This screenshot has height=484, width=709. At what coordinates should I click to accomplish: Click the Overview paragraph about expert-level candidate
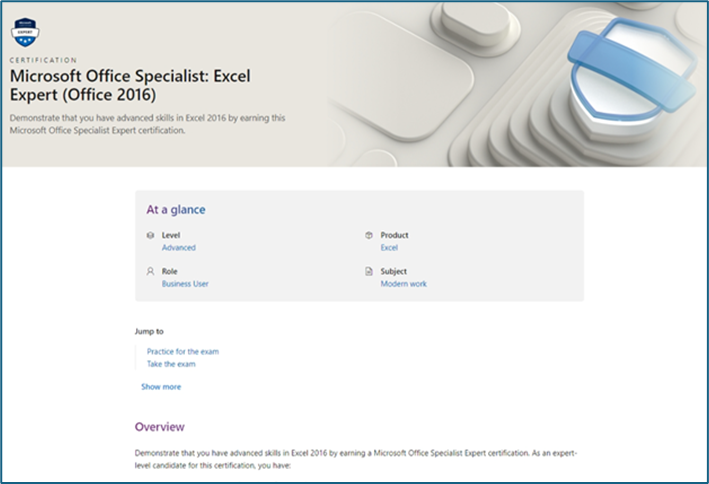pos(356,459)
